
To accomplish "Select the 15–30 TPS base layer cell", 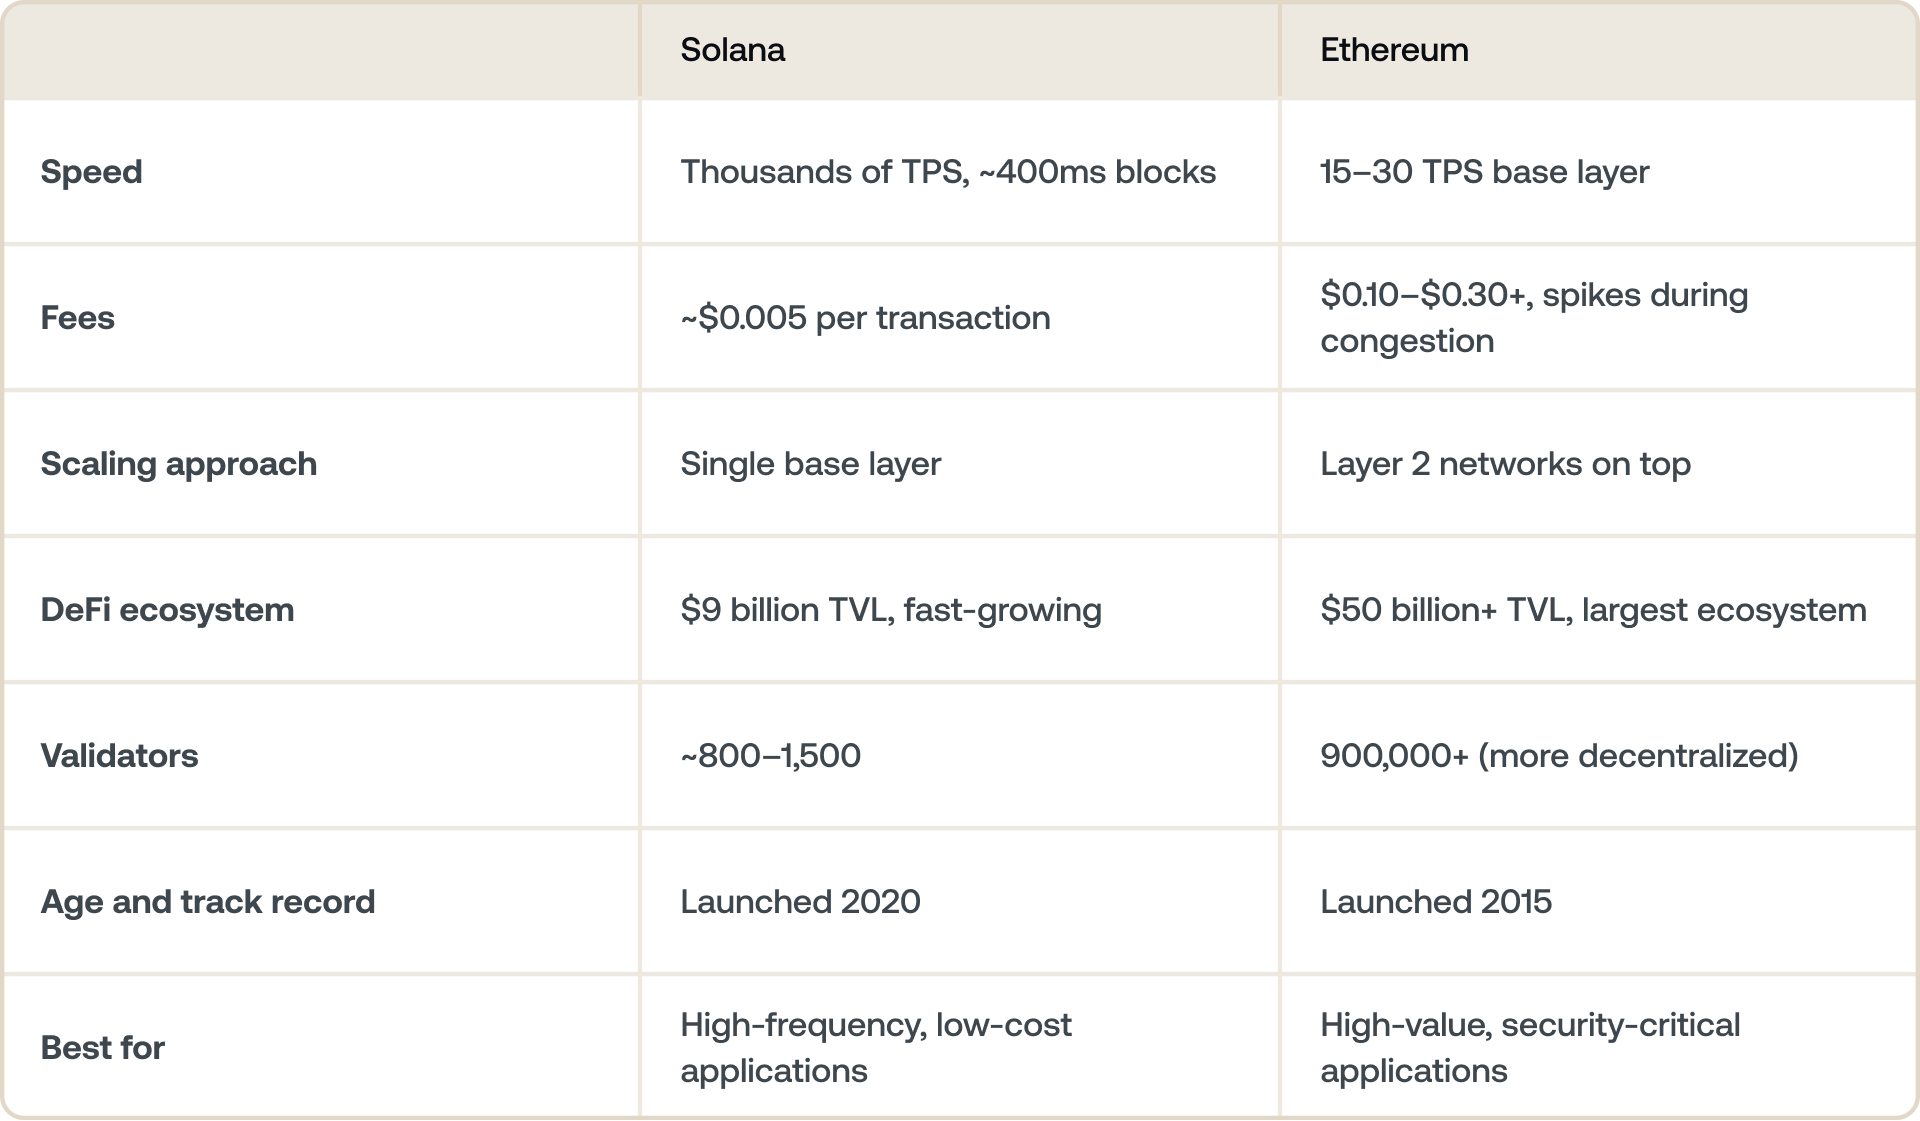I will pyautogui.click(x=1484, y=172).
